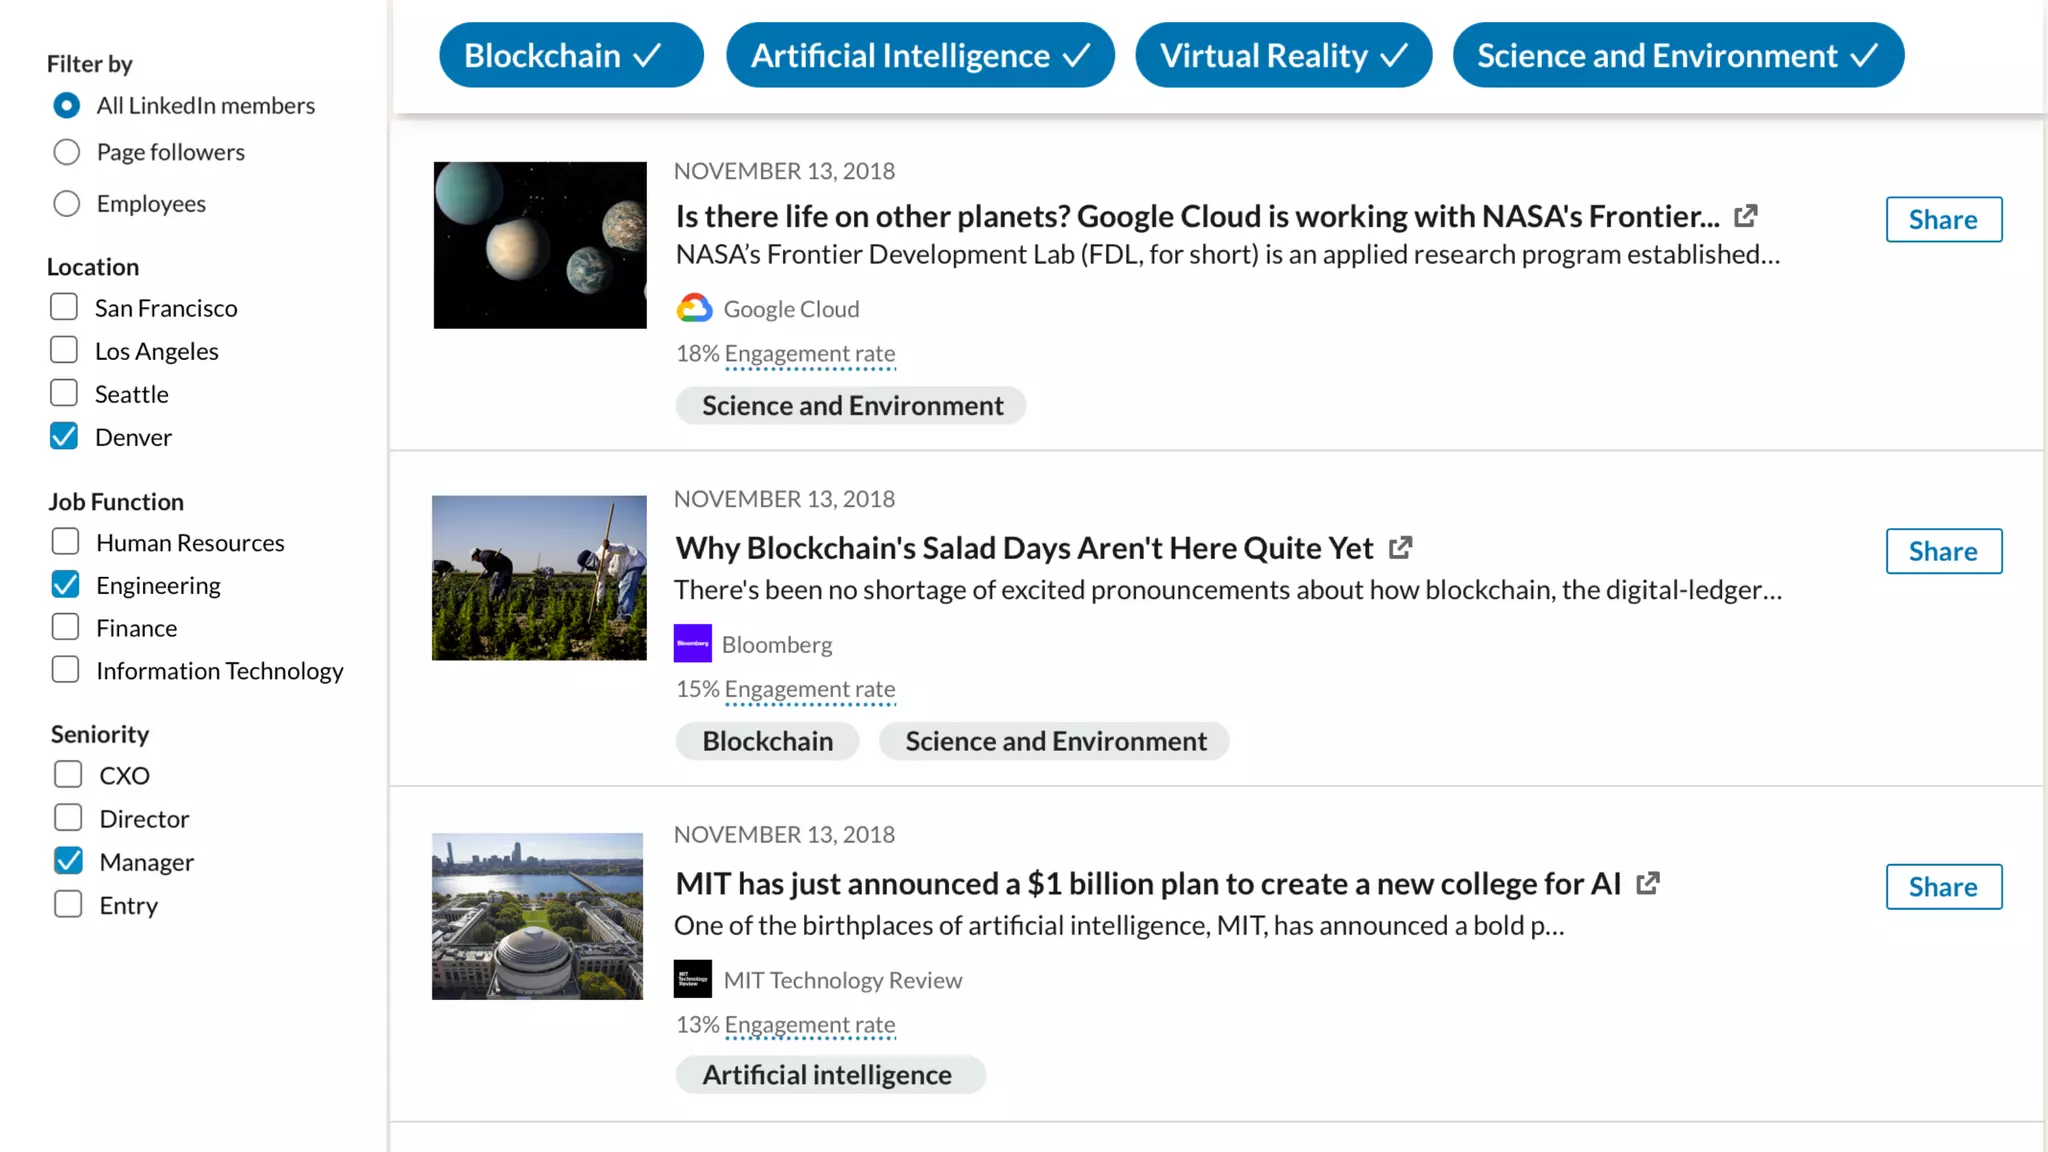Click the Artificial intelligence tag on MIT article
Image resolution: width=2048 pixels, height=1152 pixels.
829,1075
